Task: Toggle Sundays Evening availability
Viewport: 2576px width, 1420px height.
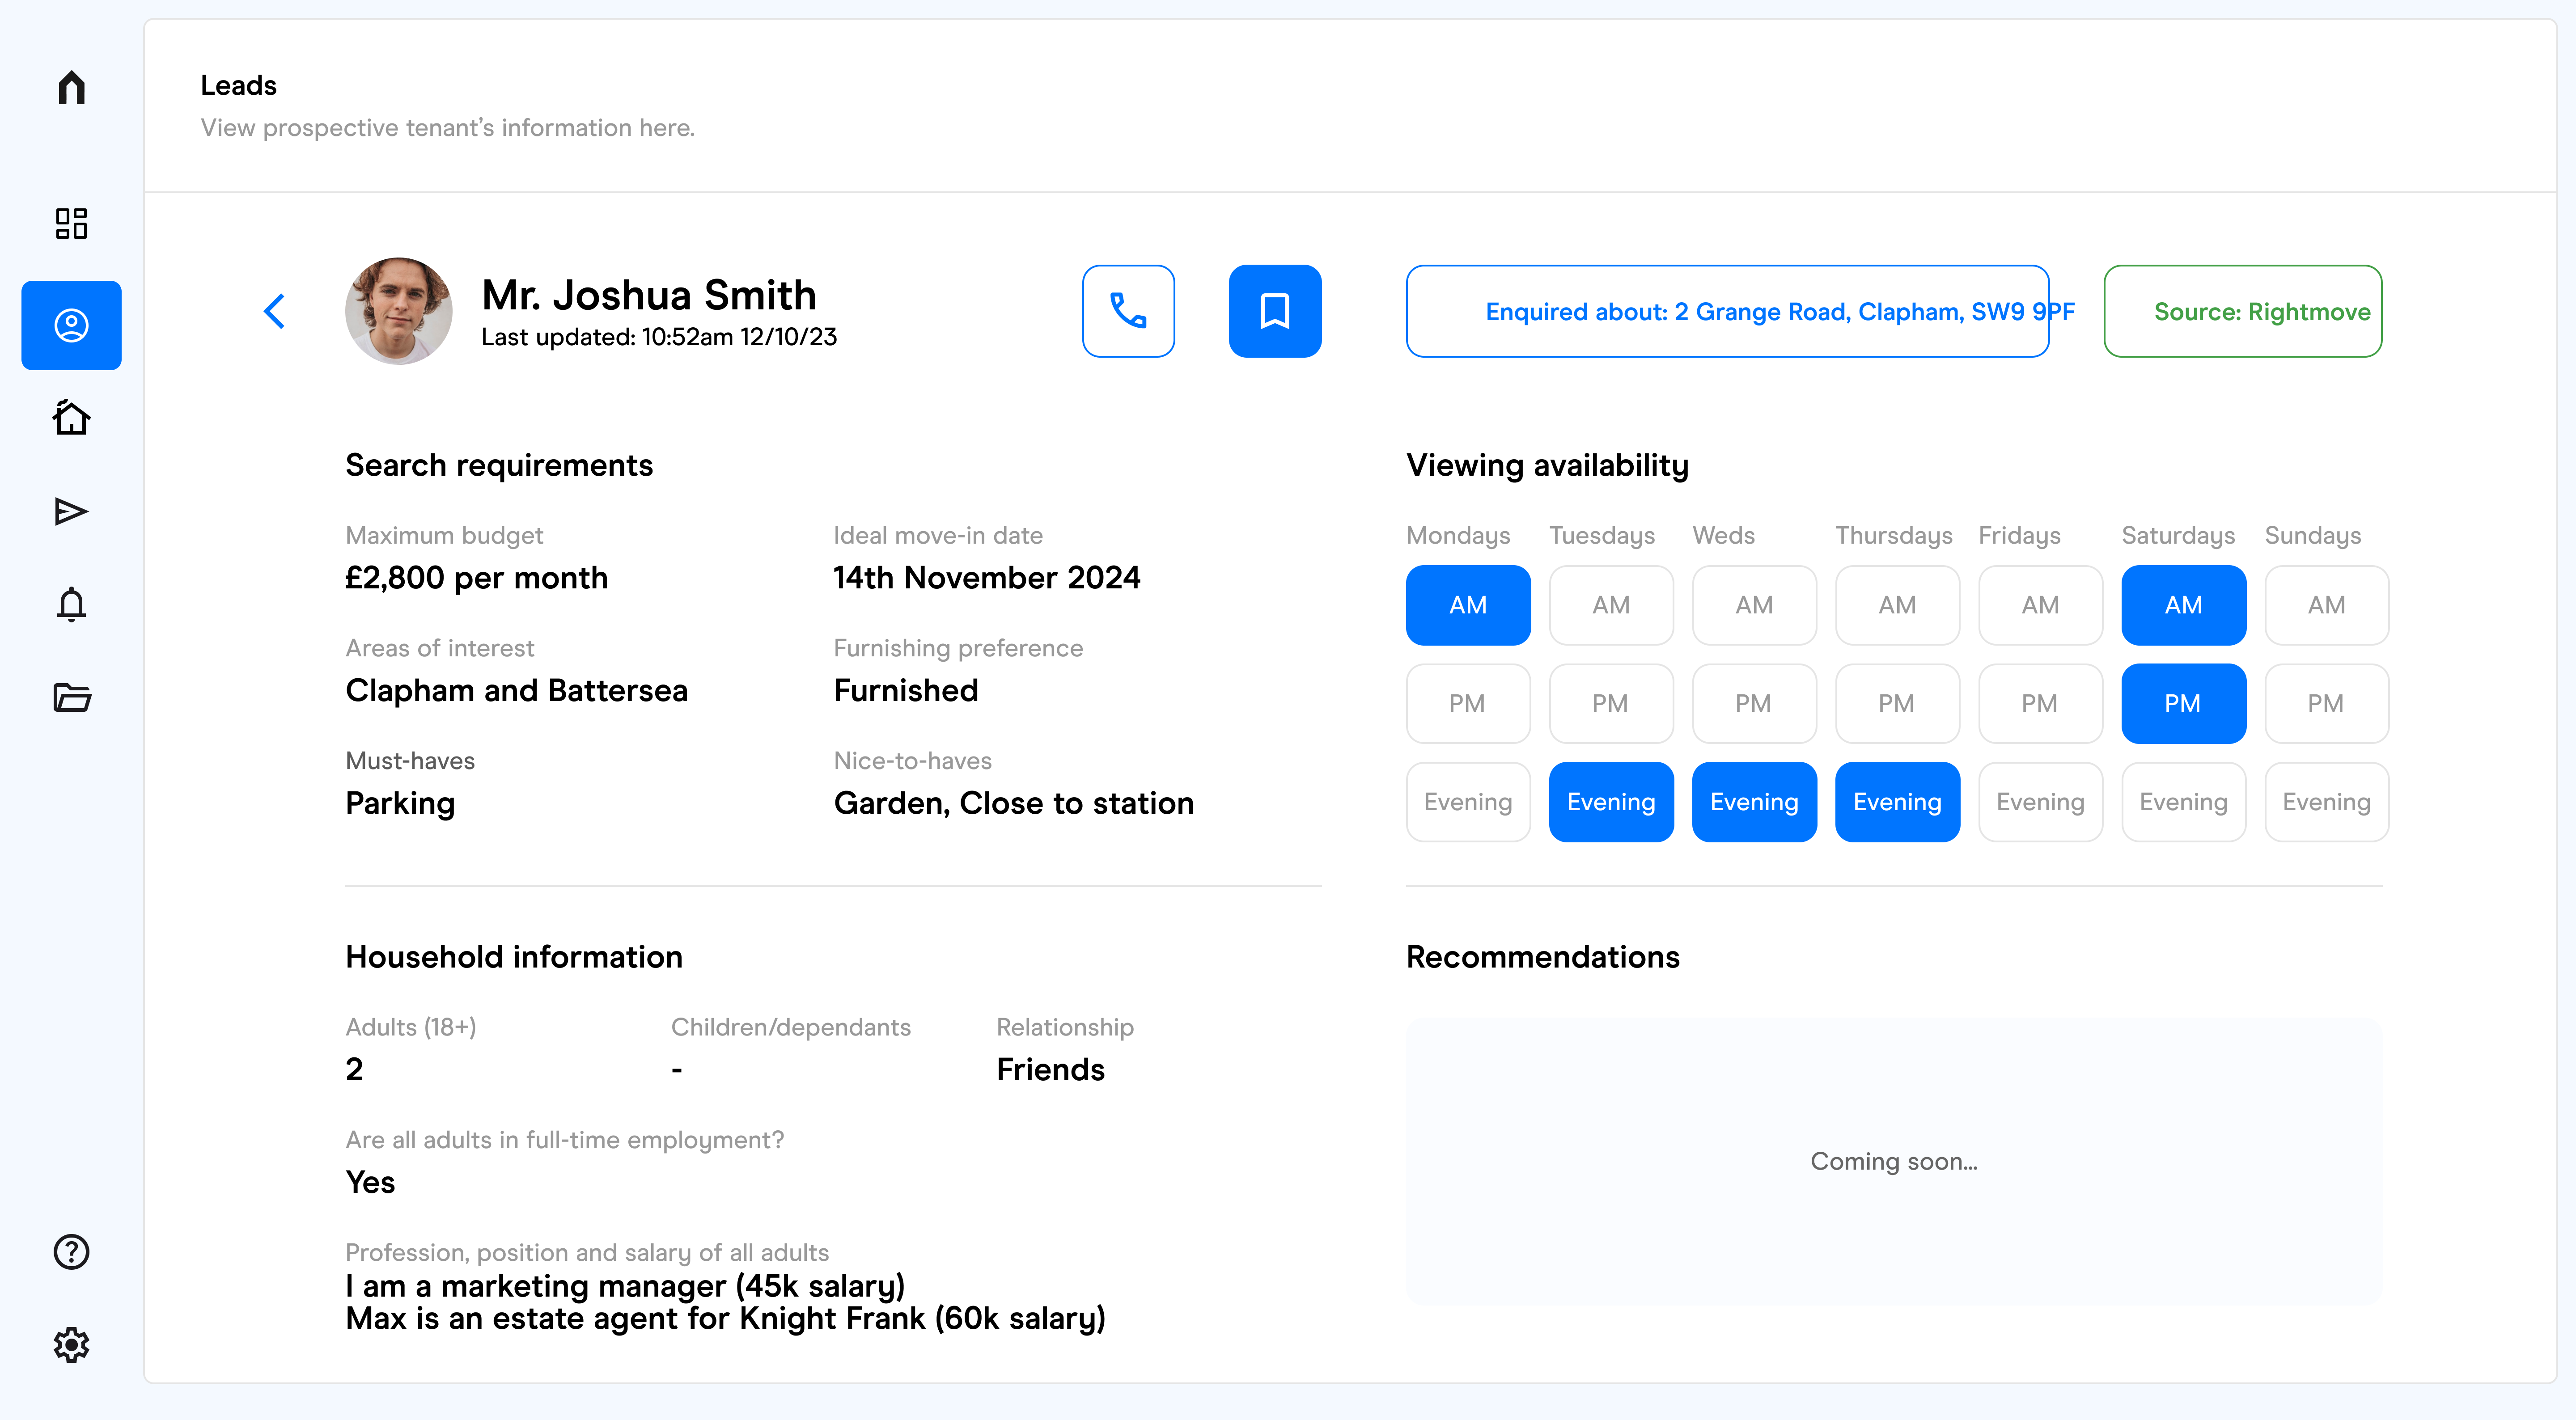Action: click(2327, 802)
